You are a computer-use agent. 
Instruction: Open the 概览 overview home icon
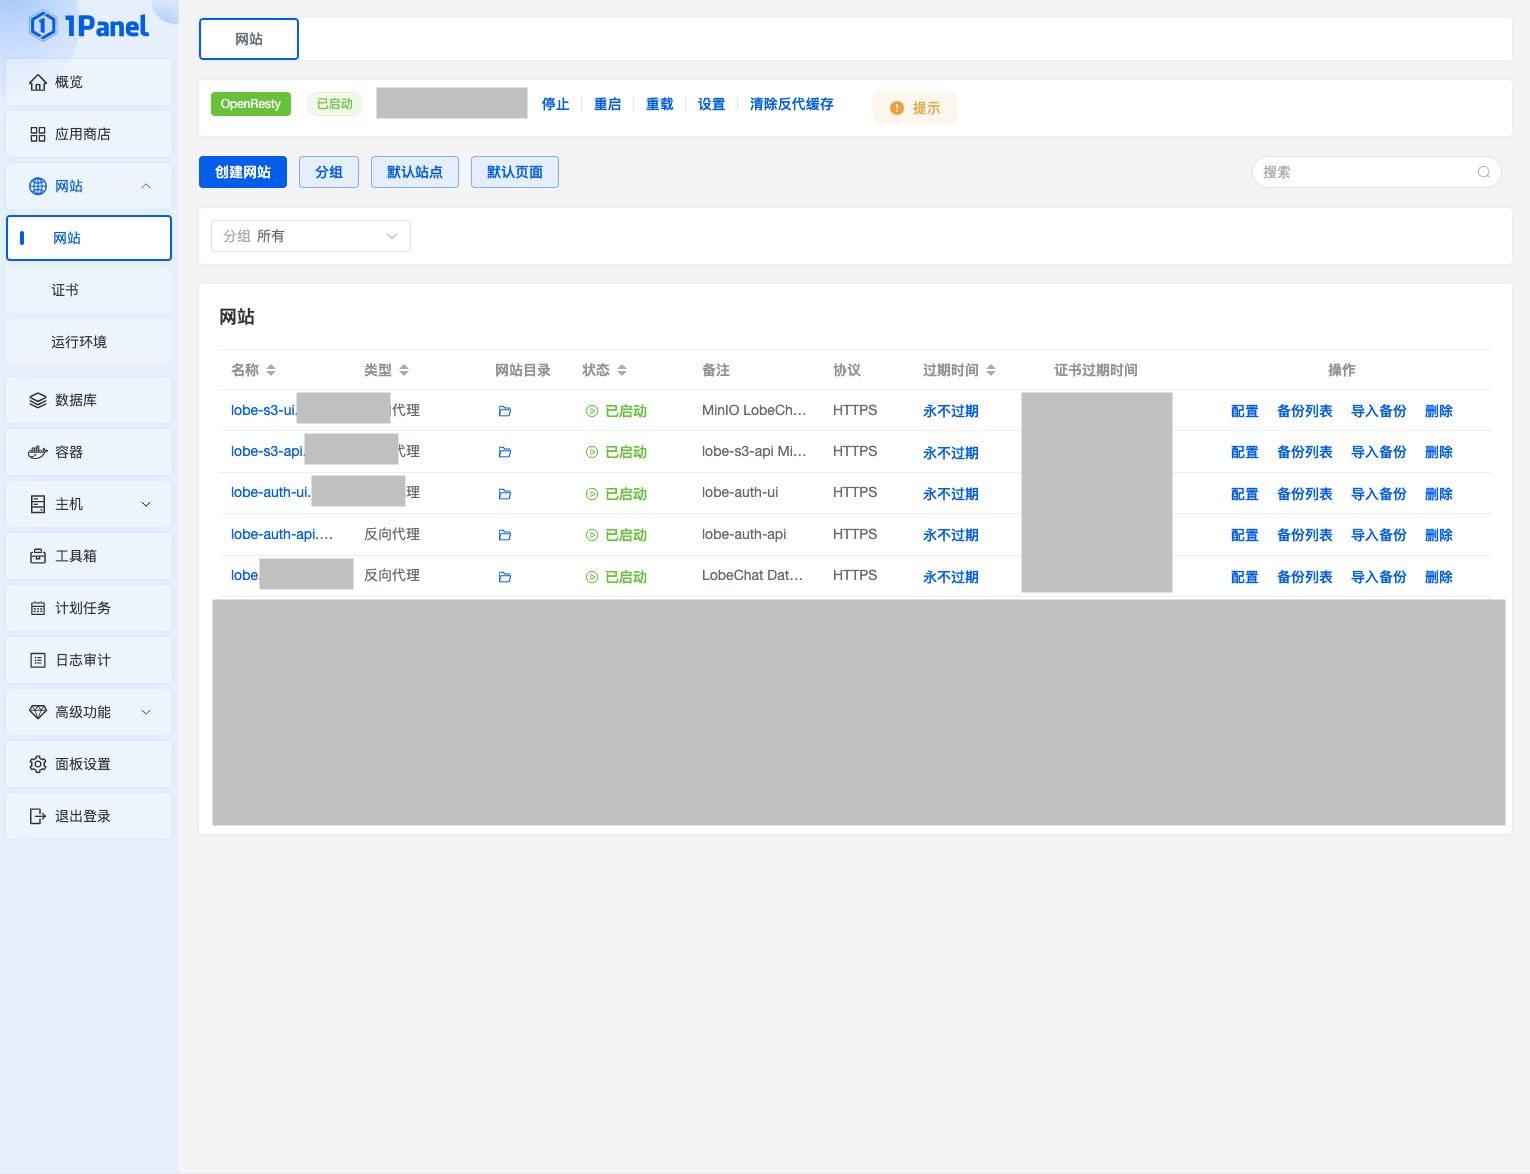pos(38,82)
